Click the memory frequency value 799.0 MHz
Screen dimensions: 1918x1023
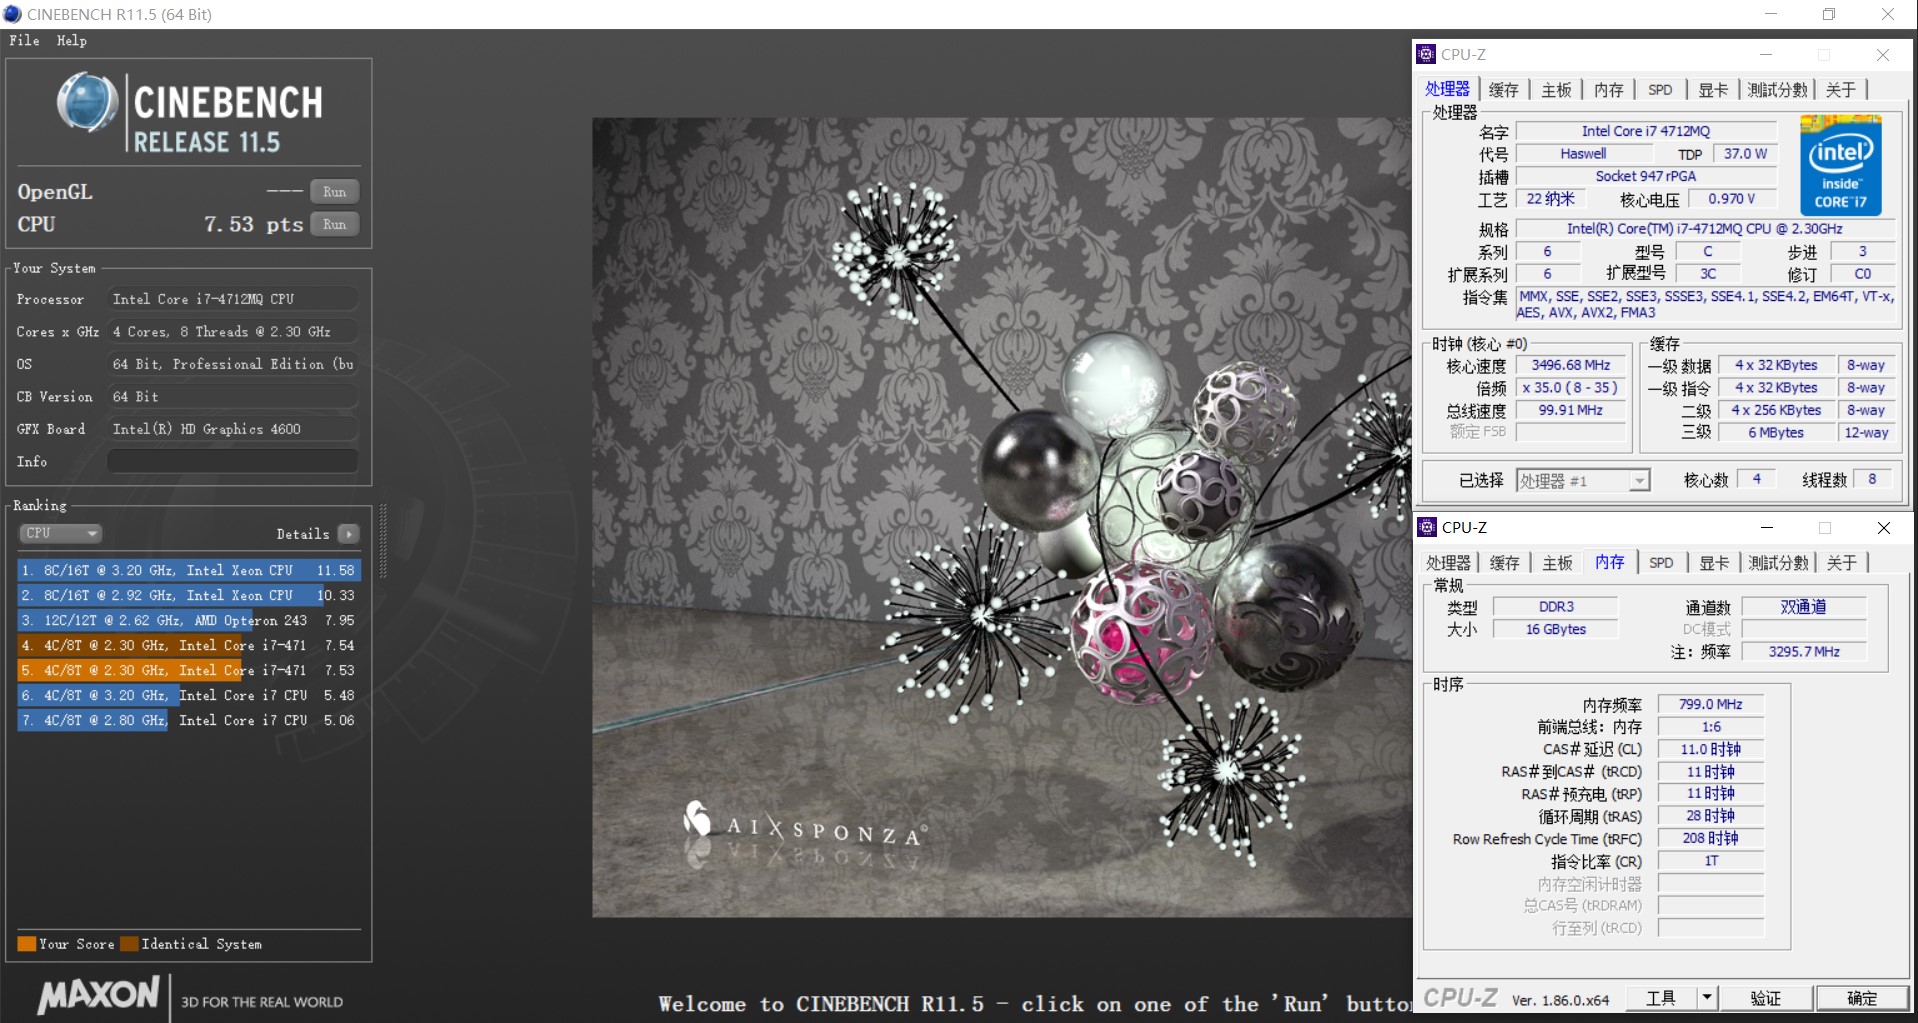click(x=1710, y=704)
